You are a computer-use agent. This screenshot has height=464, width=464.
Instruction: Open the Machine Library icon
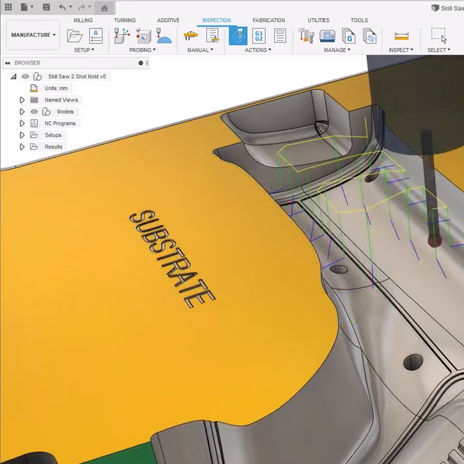point(327,36)
